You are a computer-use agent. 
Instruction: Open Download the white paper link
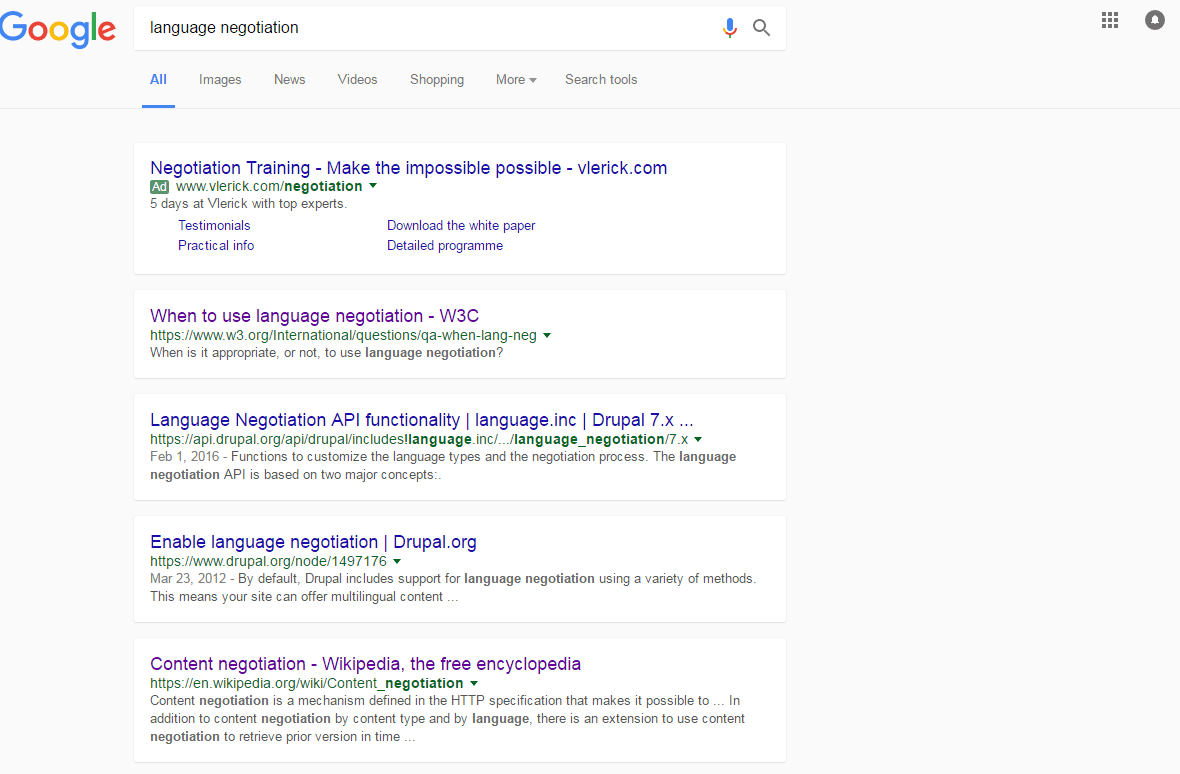461,226
